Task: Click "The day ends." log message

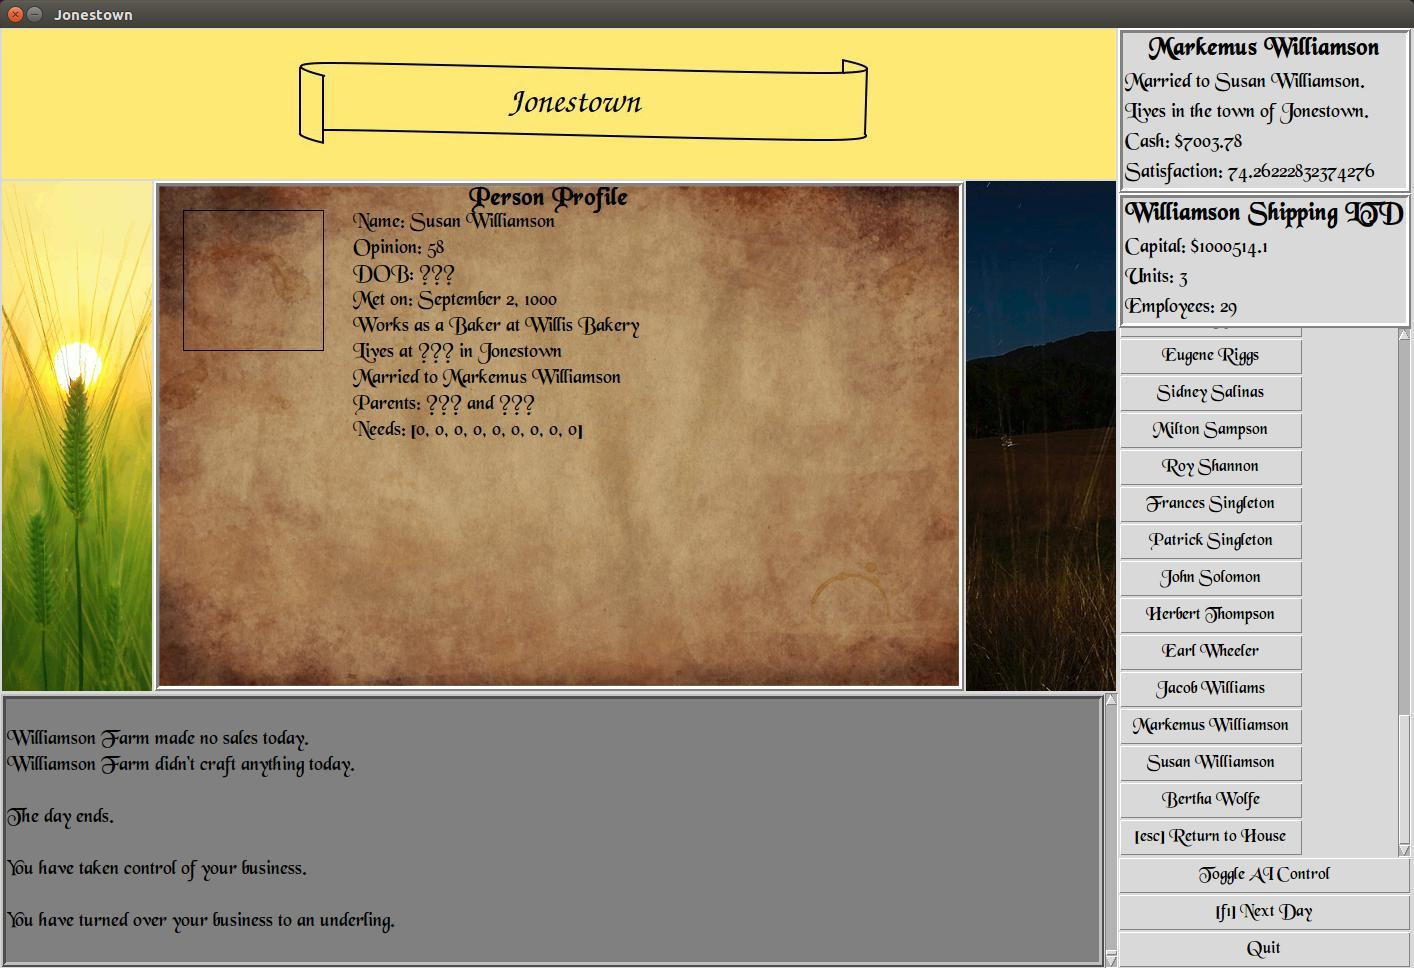Action: pos(60,816)
